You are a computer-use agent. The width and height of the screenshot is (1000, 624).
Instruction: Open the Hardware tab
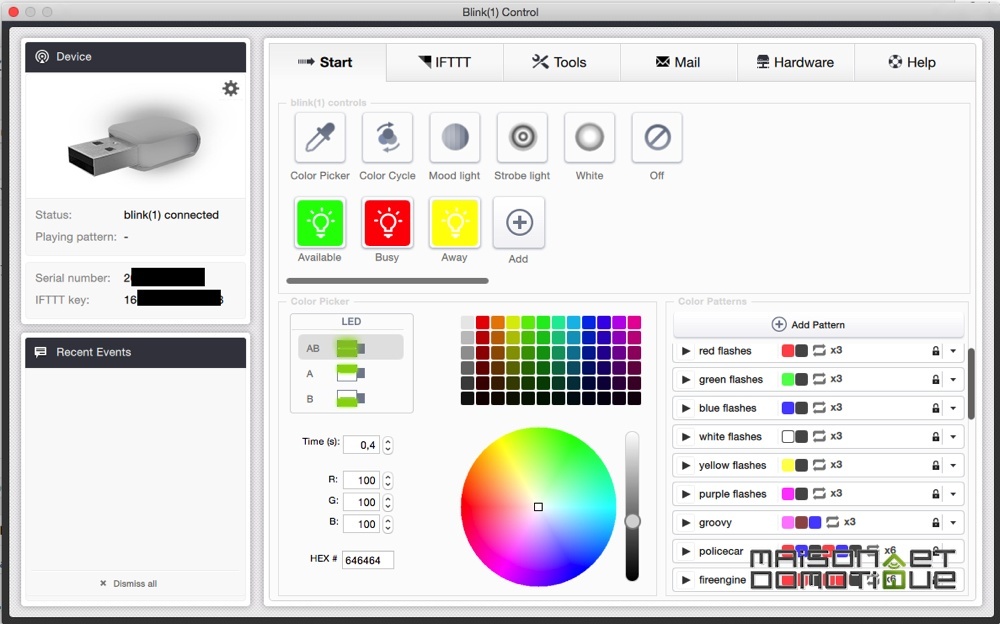click(795, 63)
